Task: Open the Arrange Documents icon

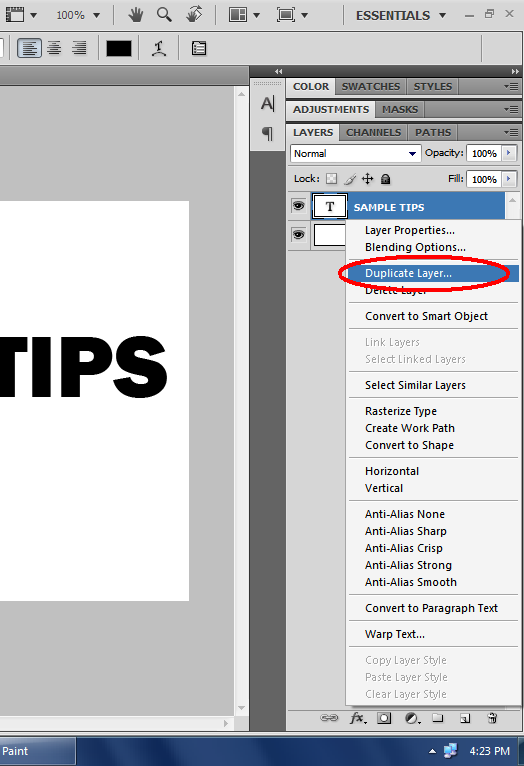Action: point(238,15)
